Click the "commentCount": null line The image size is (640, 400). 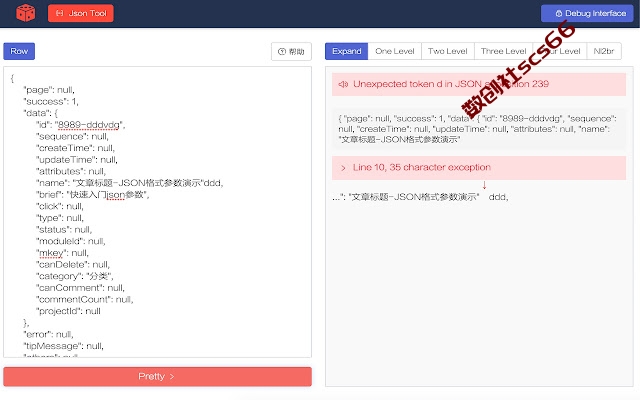84,300
